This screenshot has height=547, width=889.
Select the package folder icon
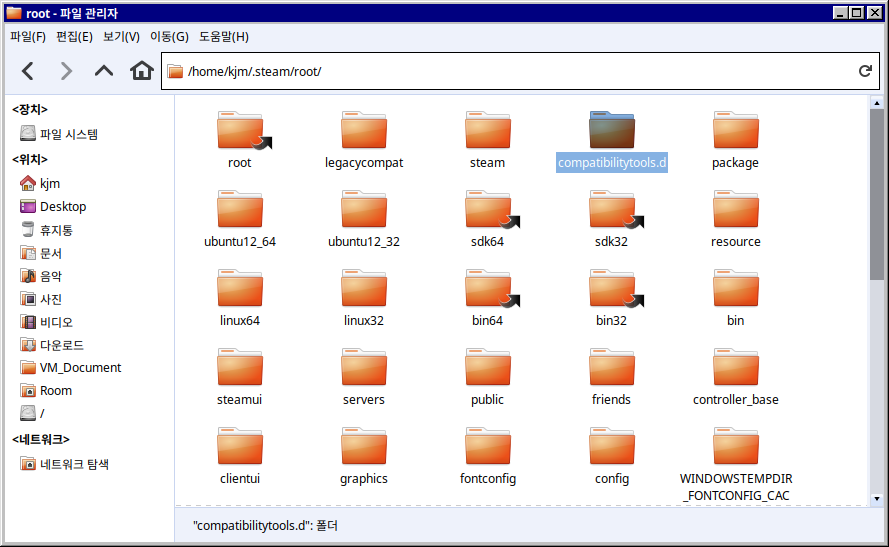(735, 130)
